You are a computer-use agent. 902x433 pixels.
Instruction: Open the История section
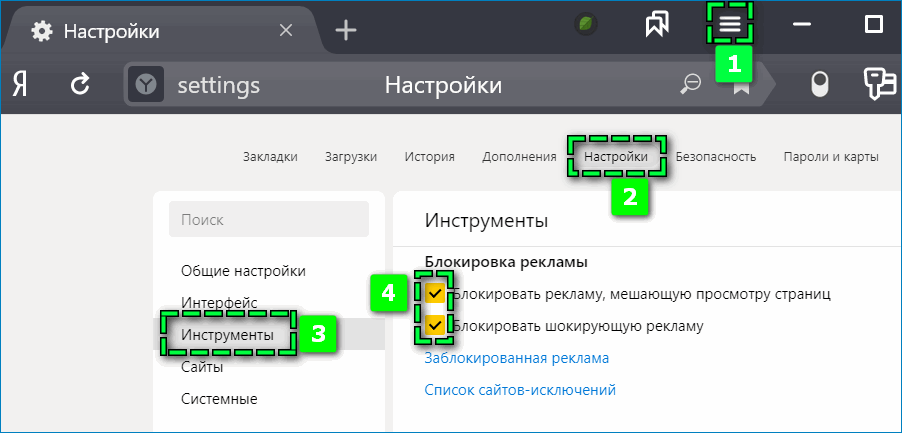[x=430, y=156]
